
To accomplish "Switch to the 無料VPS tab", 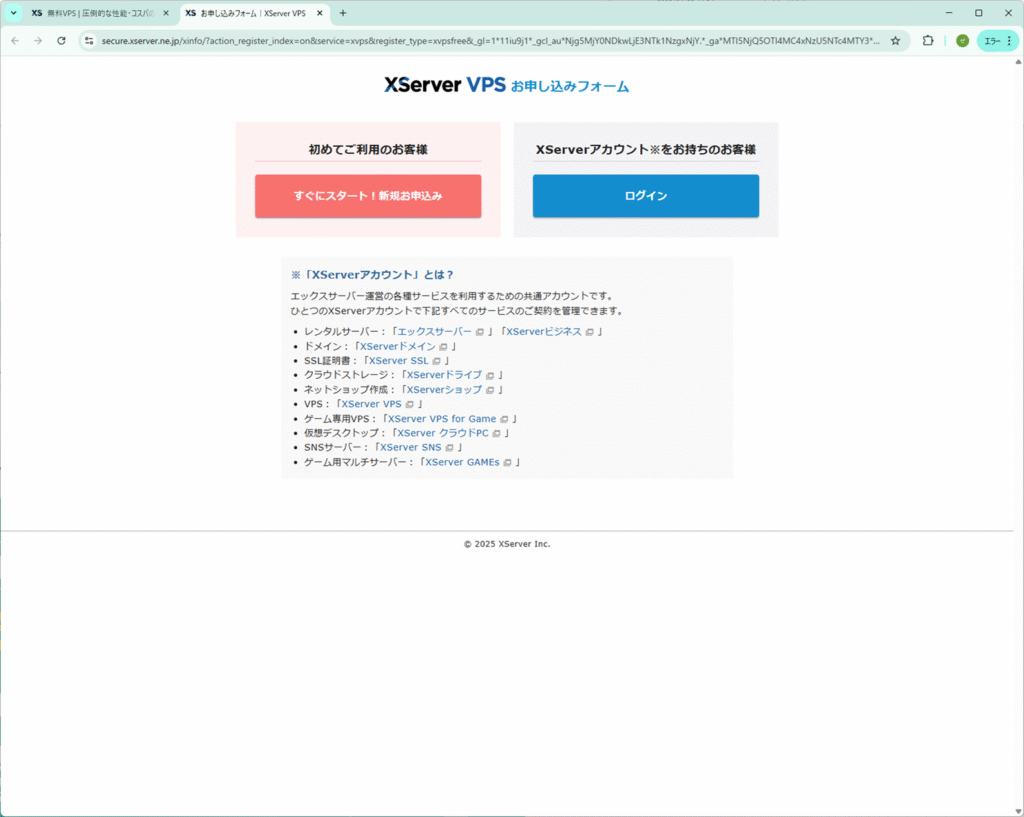I will [95, 13].
